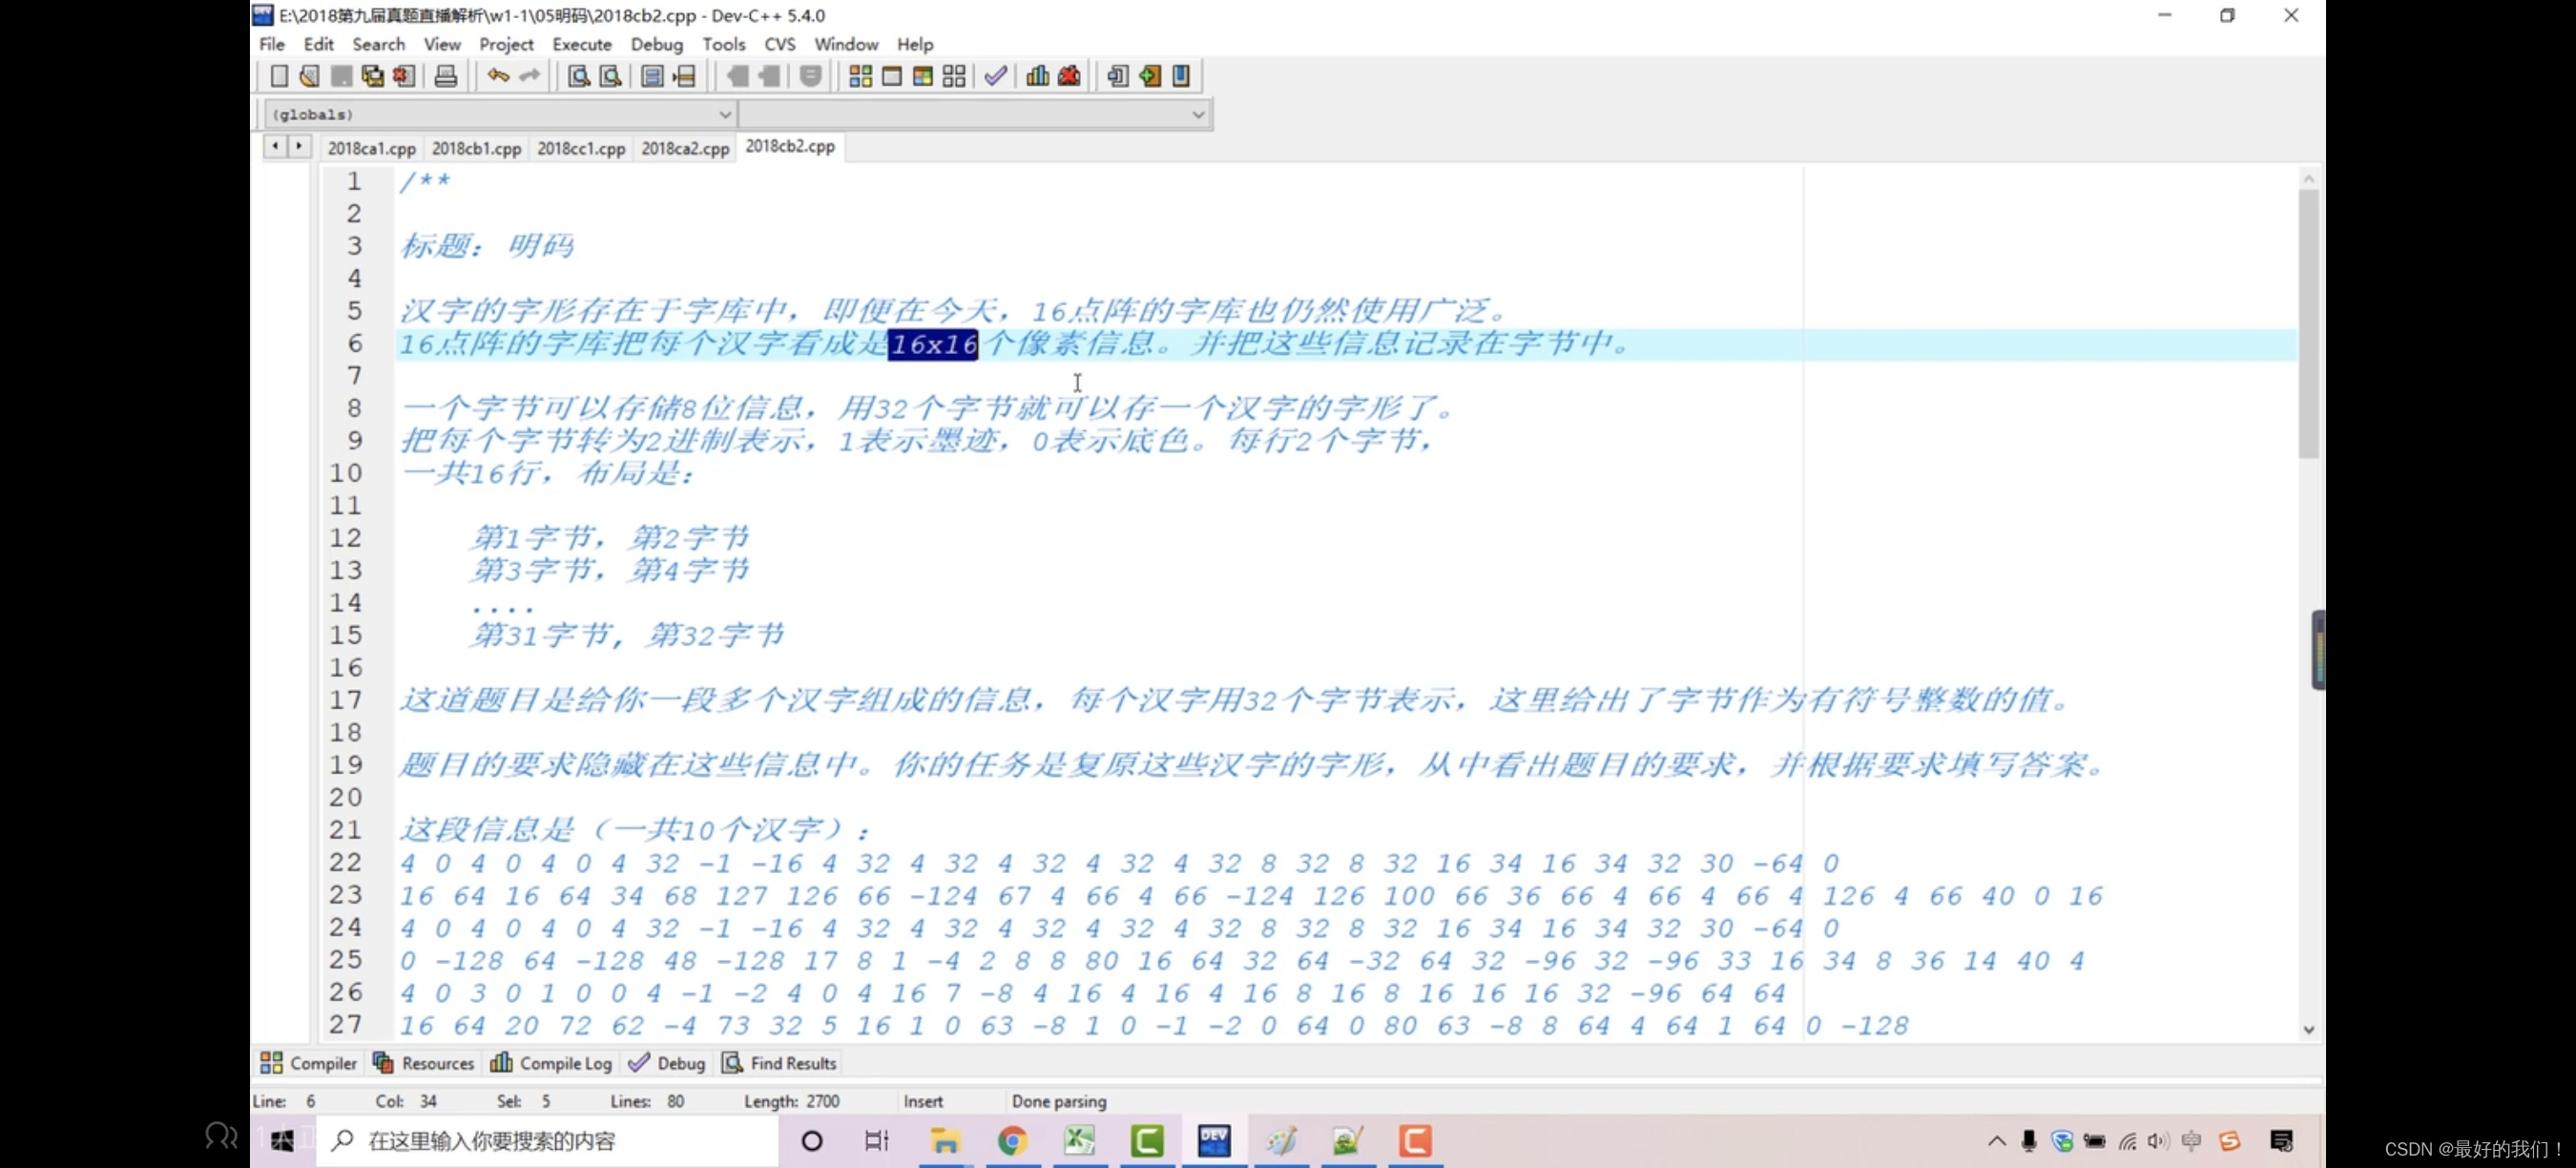Open the Debug bottom panel tab
Image resolution: width=2576 pixels, height=1168 pixels.
coord(667,1063)
